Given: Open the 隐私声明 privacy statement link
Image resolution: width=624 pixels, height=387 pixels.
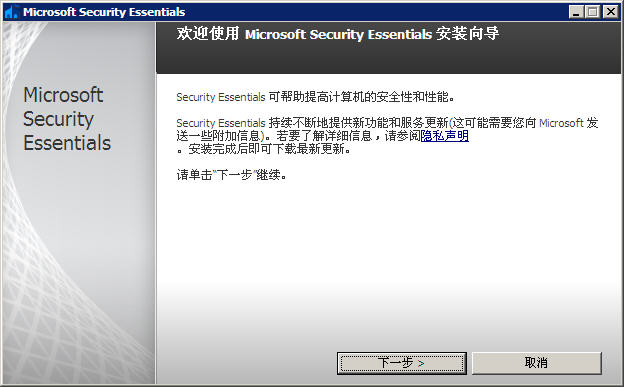Looking at the screenshot, I should (x=445, y=136).
